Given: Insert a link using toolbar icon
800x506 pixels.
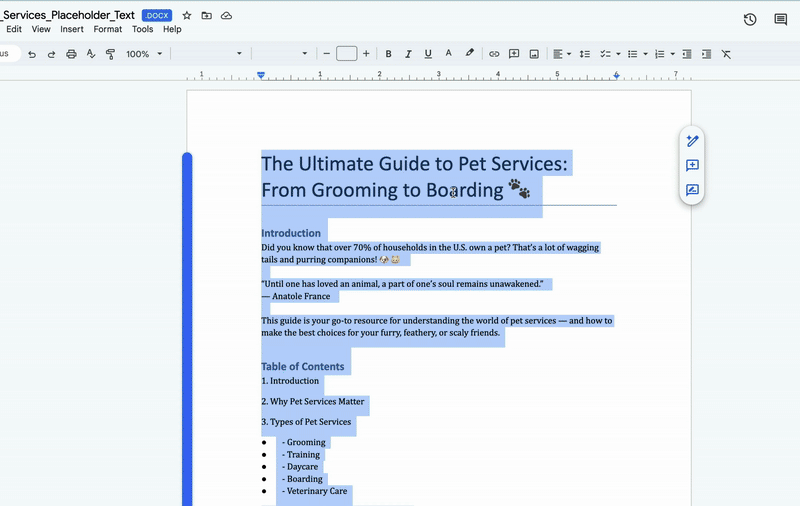Looking at the screenshot, I should (x=494, y=54).
